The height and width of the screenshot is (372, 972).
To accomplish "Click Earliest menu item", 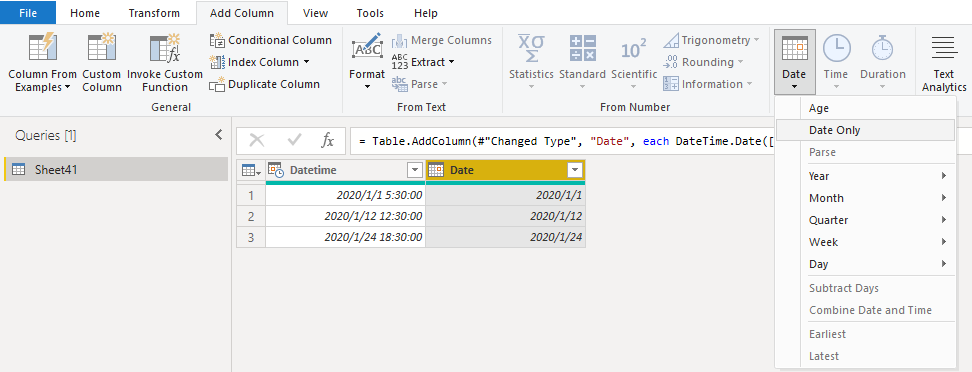I will (865, 334).
